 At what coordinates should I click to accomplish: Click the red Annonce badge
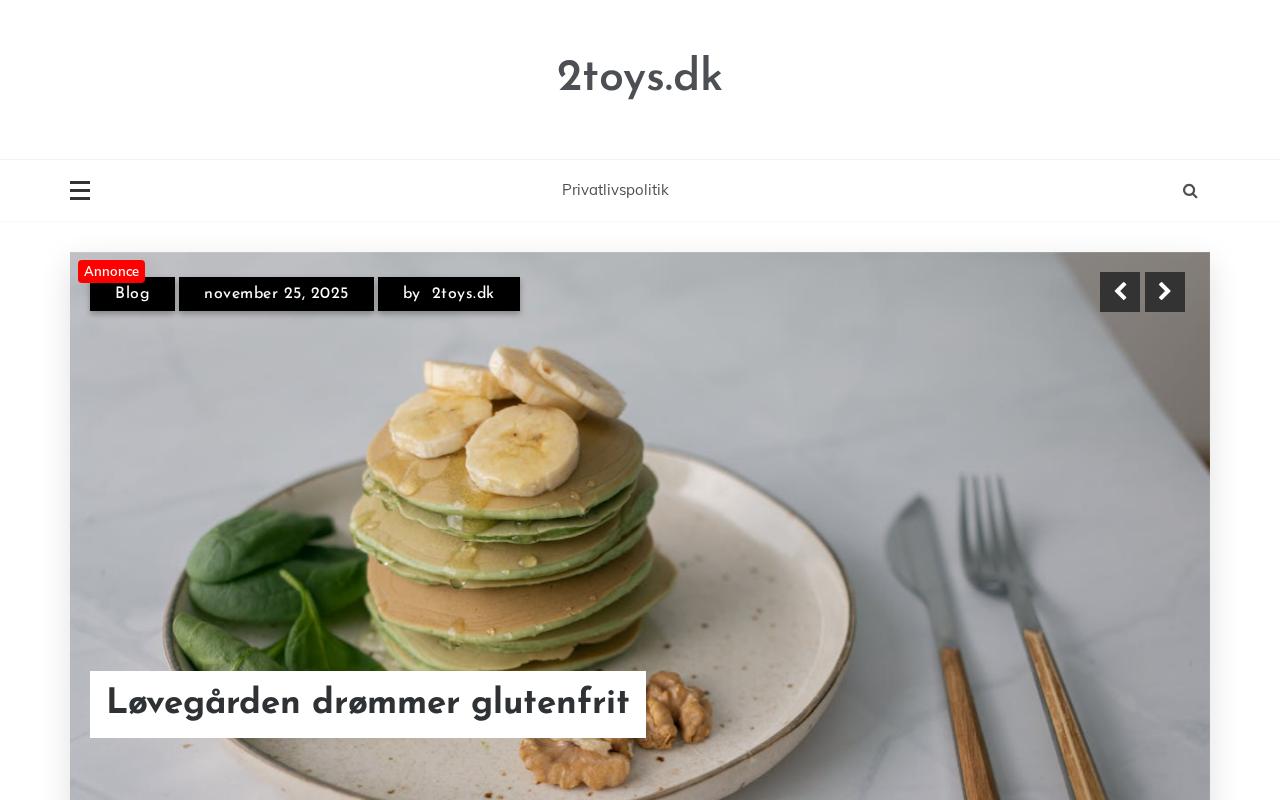click(111, 271)
